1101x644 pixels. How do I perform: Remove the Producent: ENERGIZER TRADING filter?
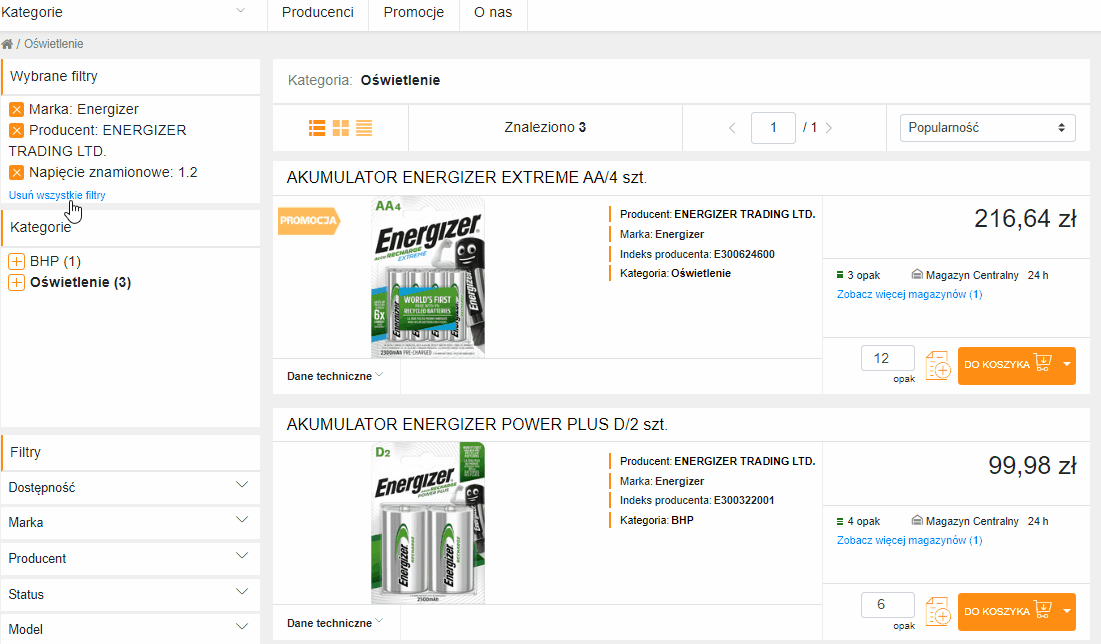17,131
